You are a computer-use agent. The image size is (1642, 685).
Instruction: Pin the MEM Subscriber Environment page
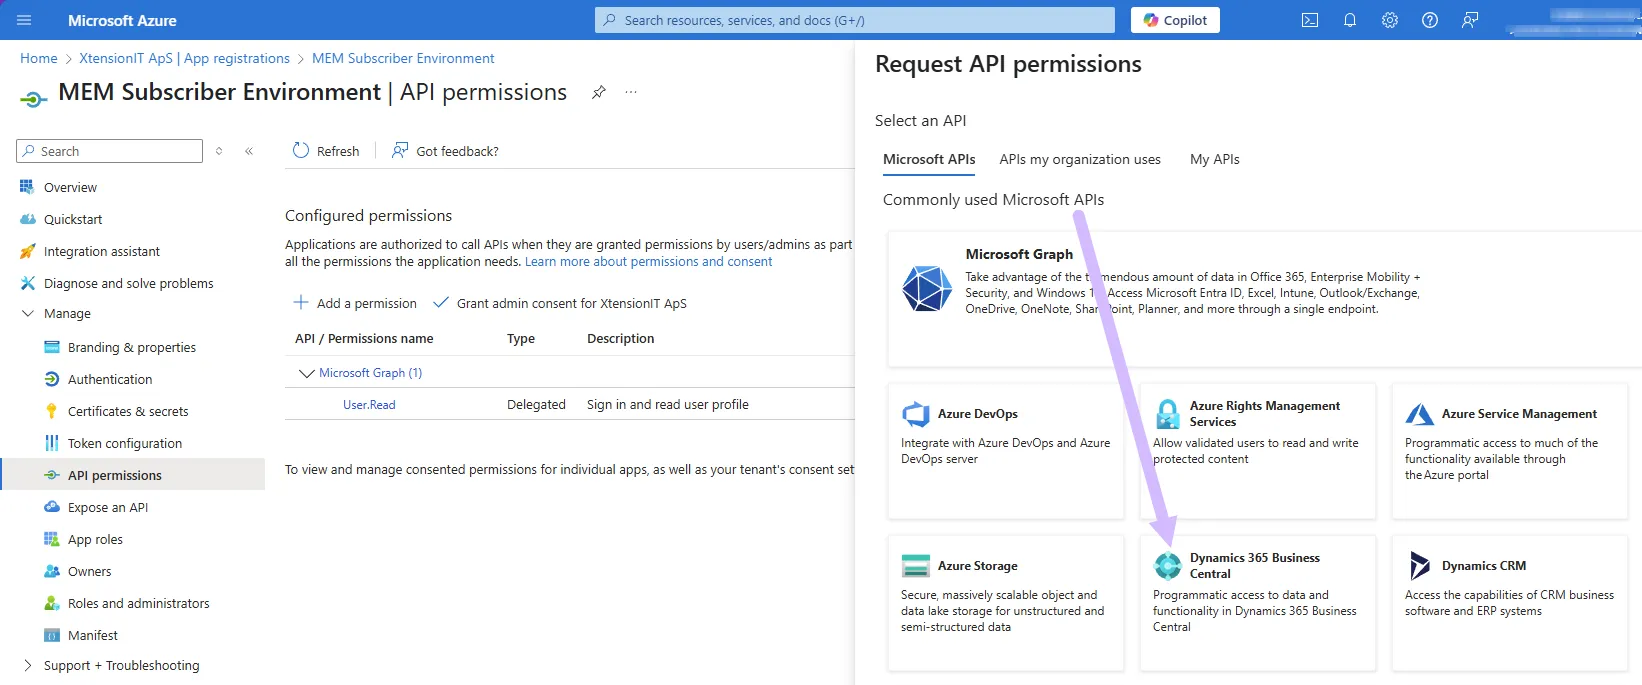(x=598, y=92)
